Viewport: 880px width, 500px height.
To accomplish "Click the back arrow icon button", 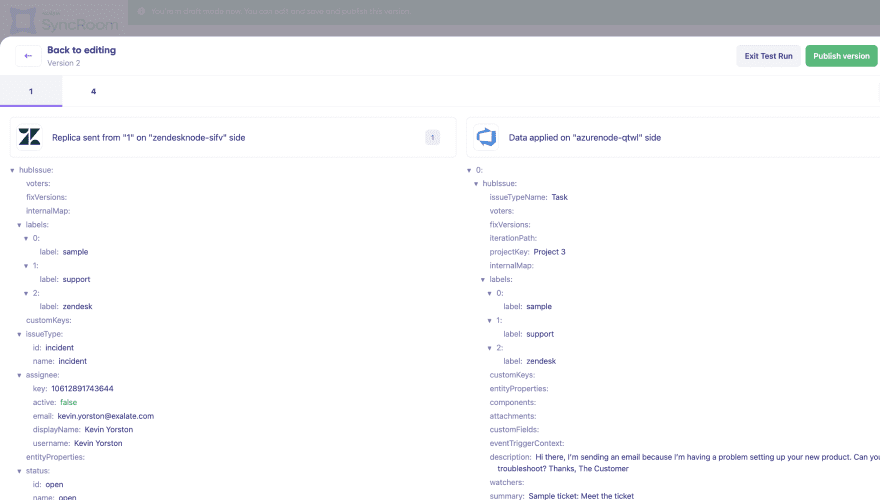I will tap(28, 56).
